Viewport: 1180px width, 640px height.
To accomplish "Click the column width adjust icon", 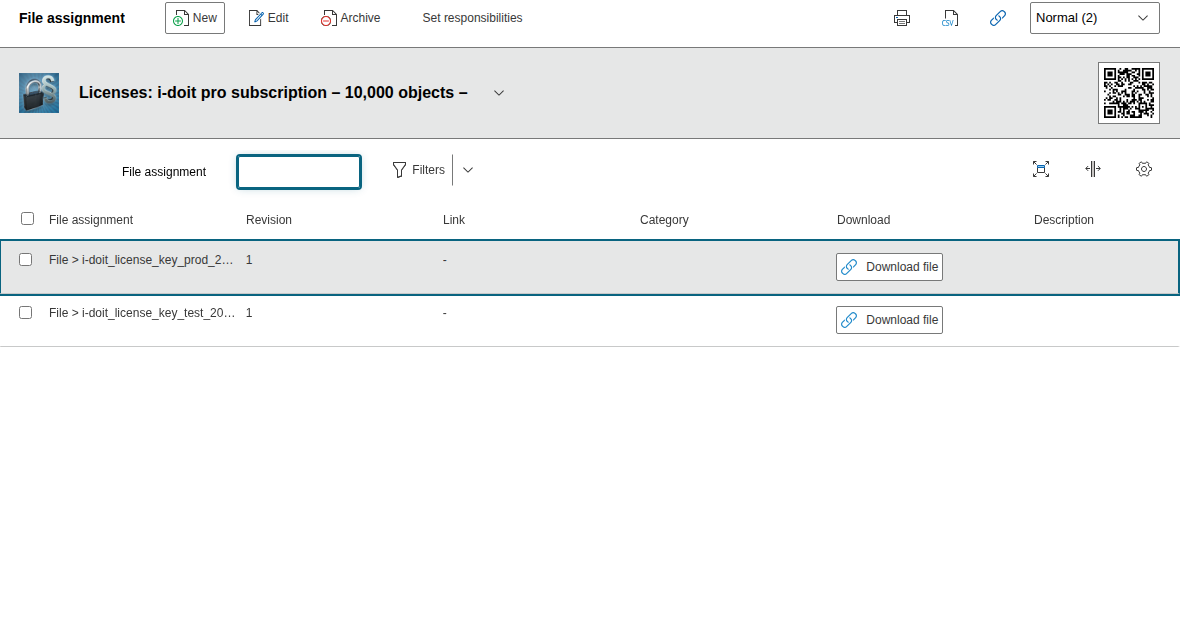I will [1093, 169].
